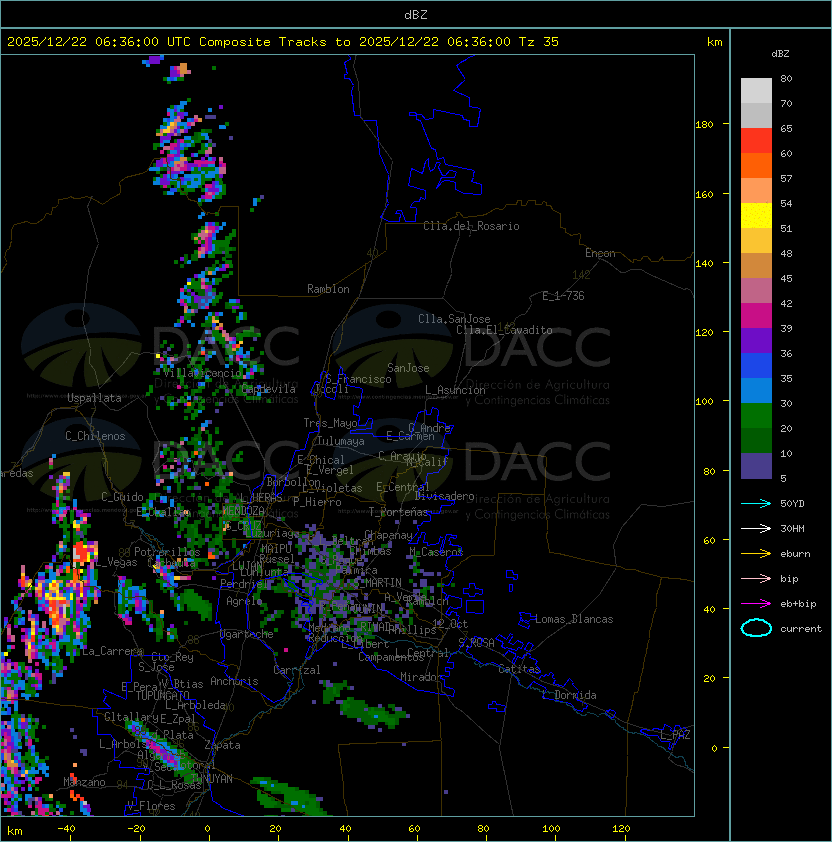Click the cyan 'current' ellipse legend symbol
This screenshot has width=832, height=842.
point(756,628)
